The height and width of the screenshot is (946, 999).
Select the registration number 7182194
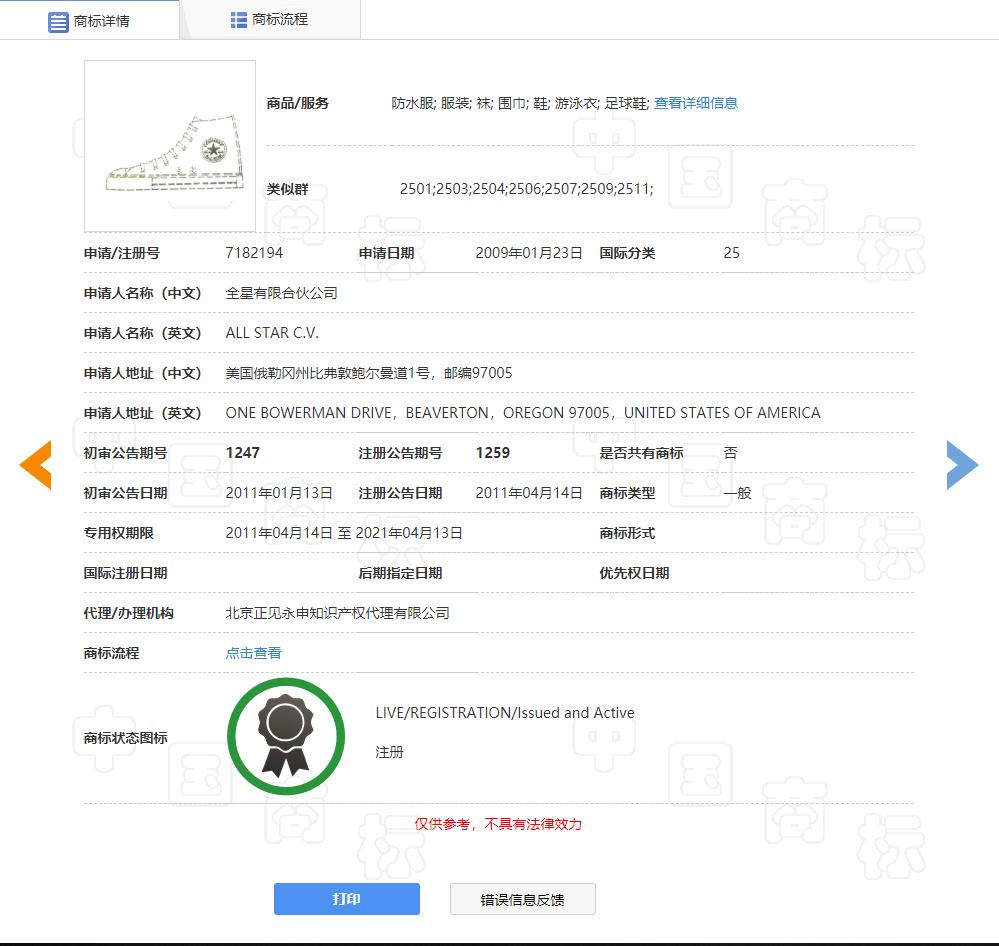point(255,253)
